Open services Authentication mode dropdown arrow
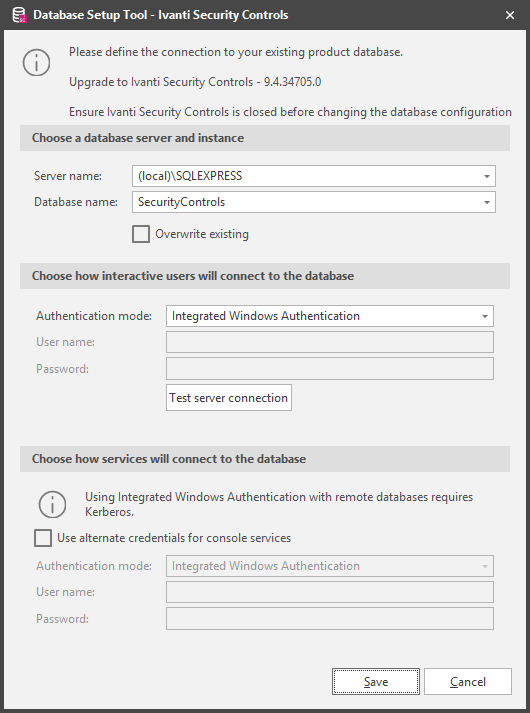 [x=485, y=566]
